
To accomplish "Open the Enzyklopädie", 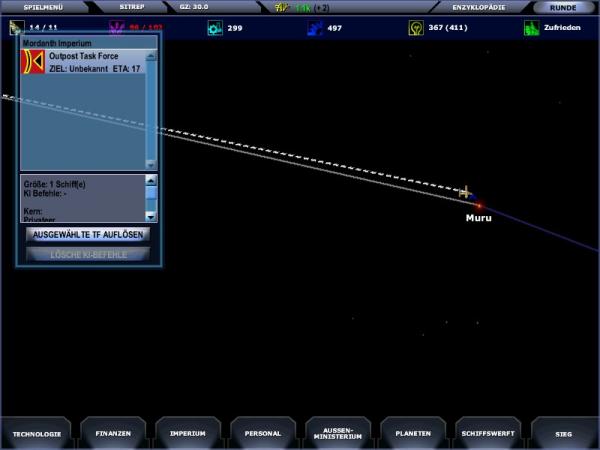I will pos(478,7).
